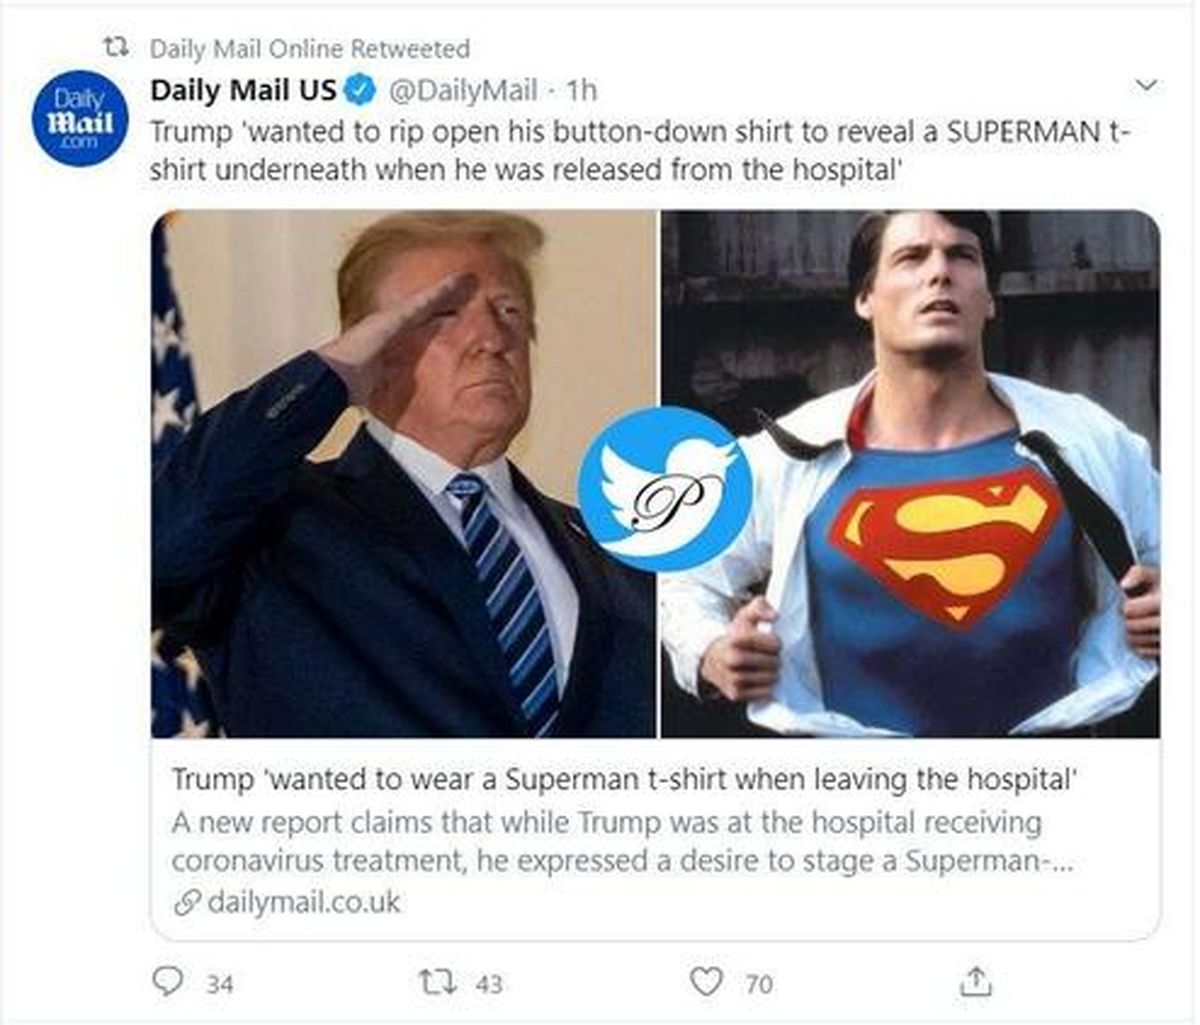Image resolution: width=1200 pixels, height=1025 pixels.
Task: Open the Daily Mail US profile name
Action: (x=242, y=90)
